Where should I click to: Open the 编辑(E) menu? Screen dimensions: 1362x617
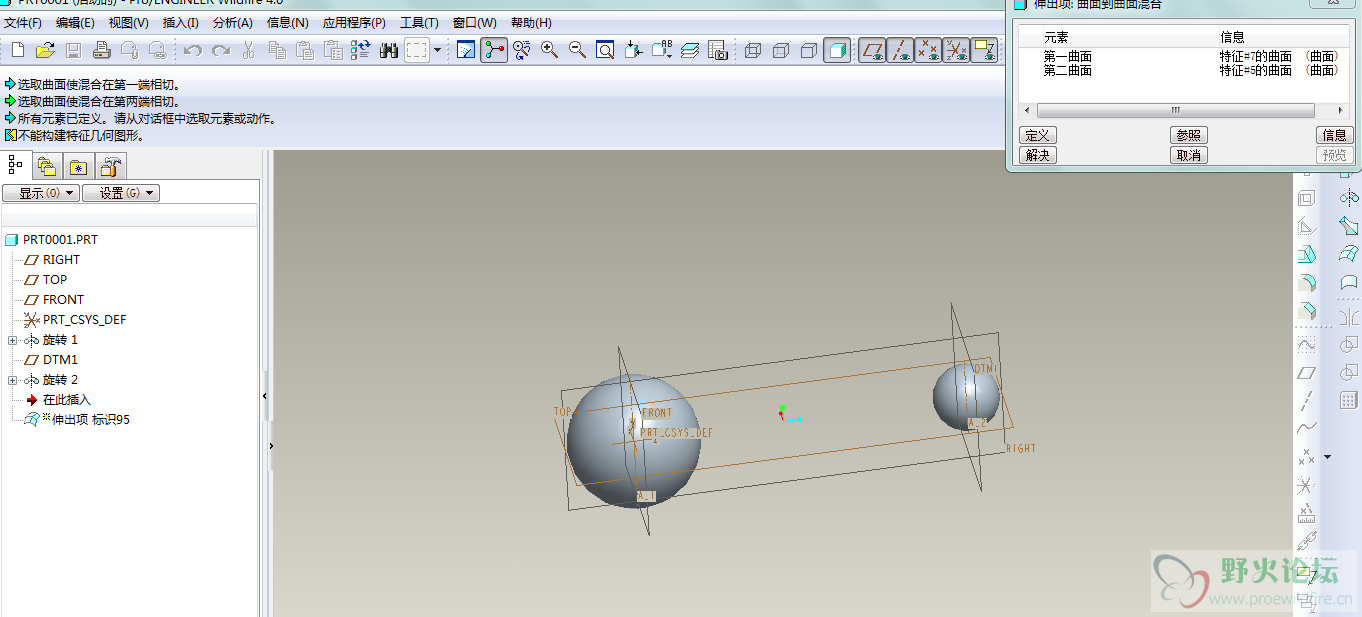click(x=75, y=22)
